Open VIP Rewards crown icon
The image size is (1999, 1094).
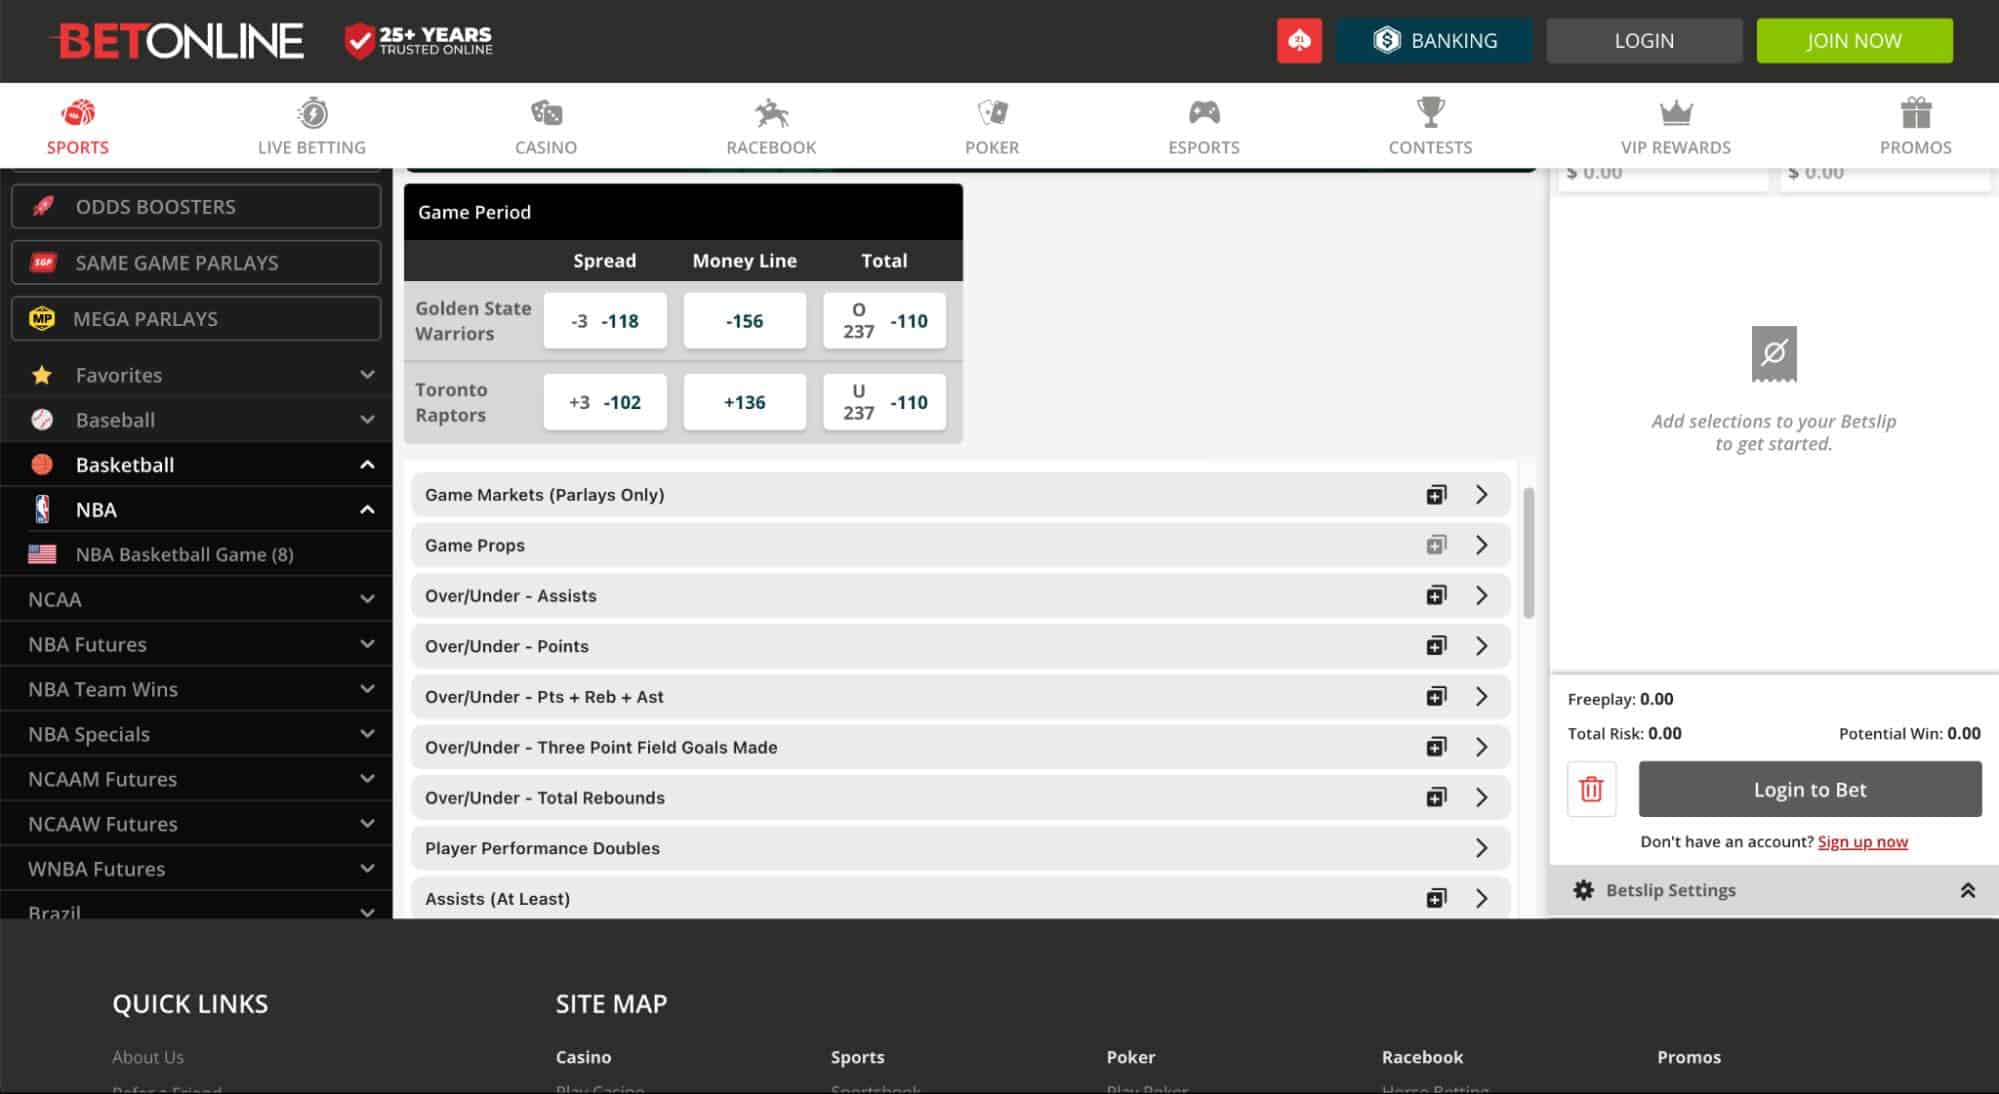click(1676, 113)
